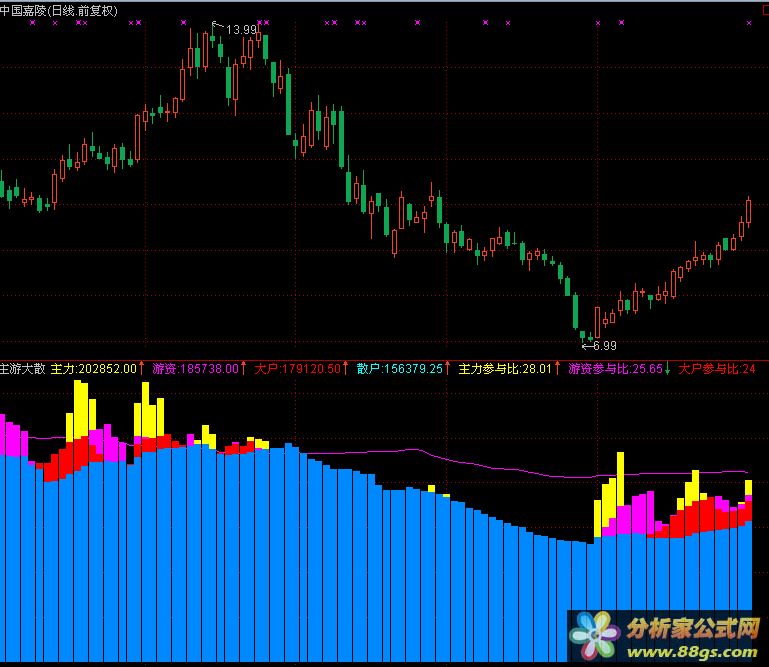This screenshot has height=667, width=769.
Task: Click the 大户参与比 readout
Action: pyautogui.click(x=717, y=369)
